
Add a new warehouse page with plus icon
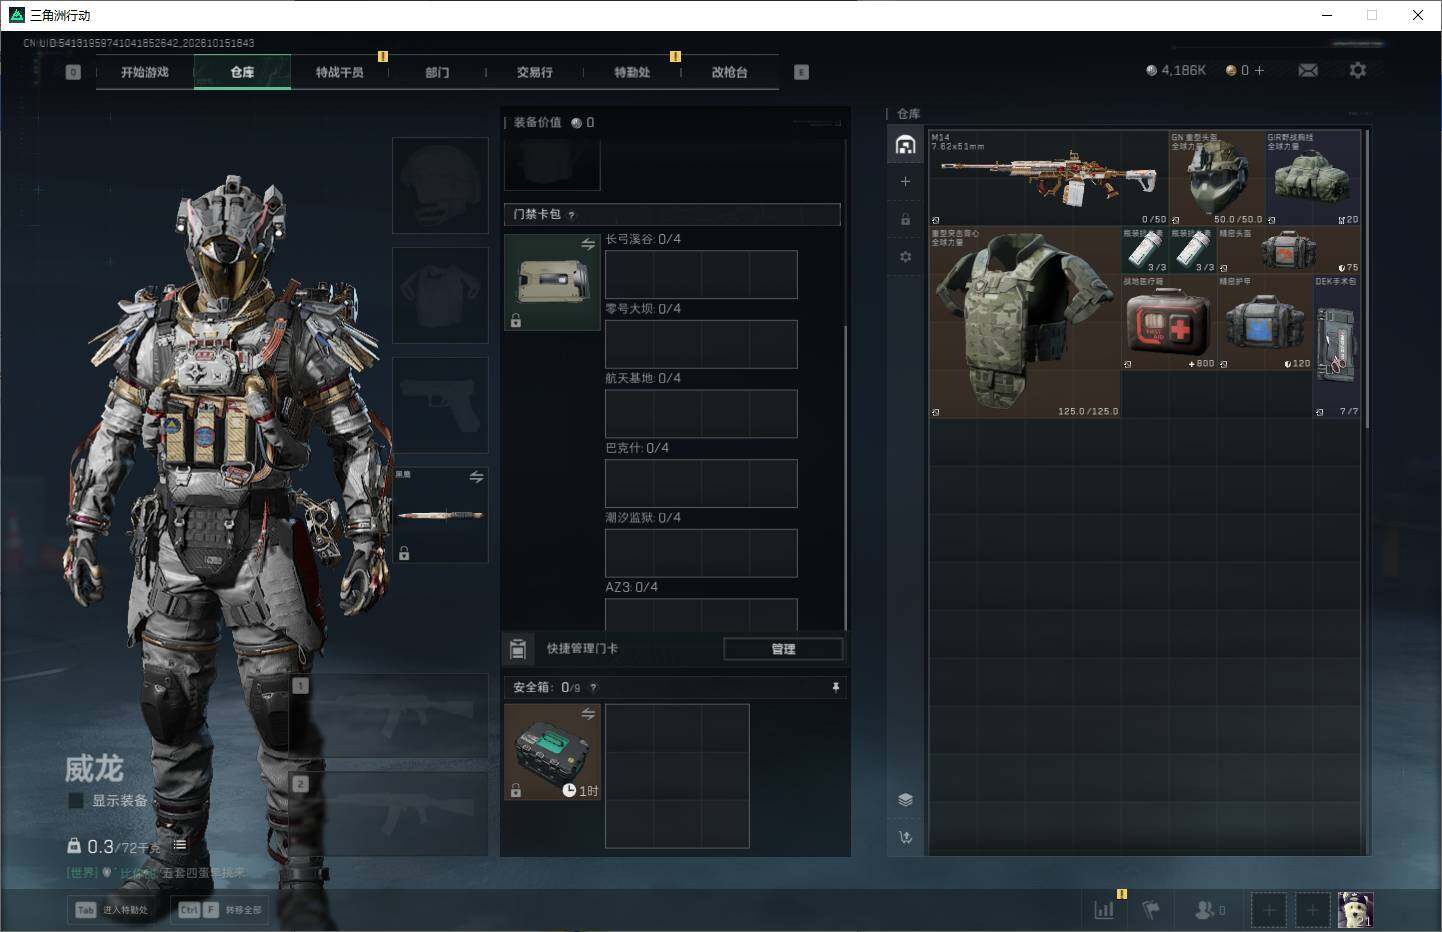click(905, 181)
